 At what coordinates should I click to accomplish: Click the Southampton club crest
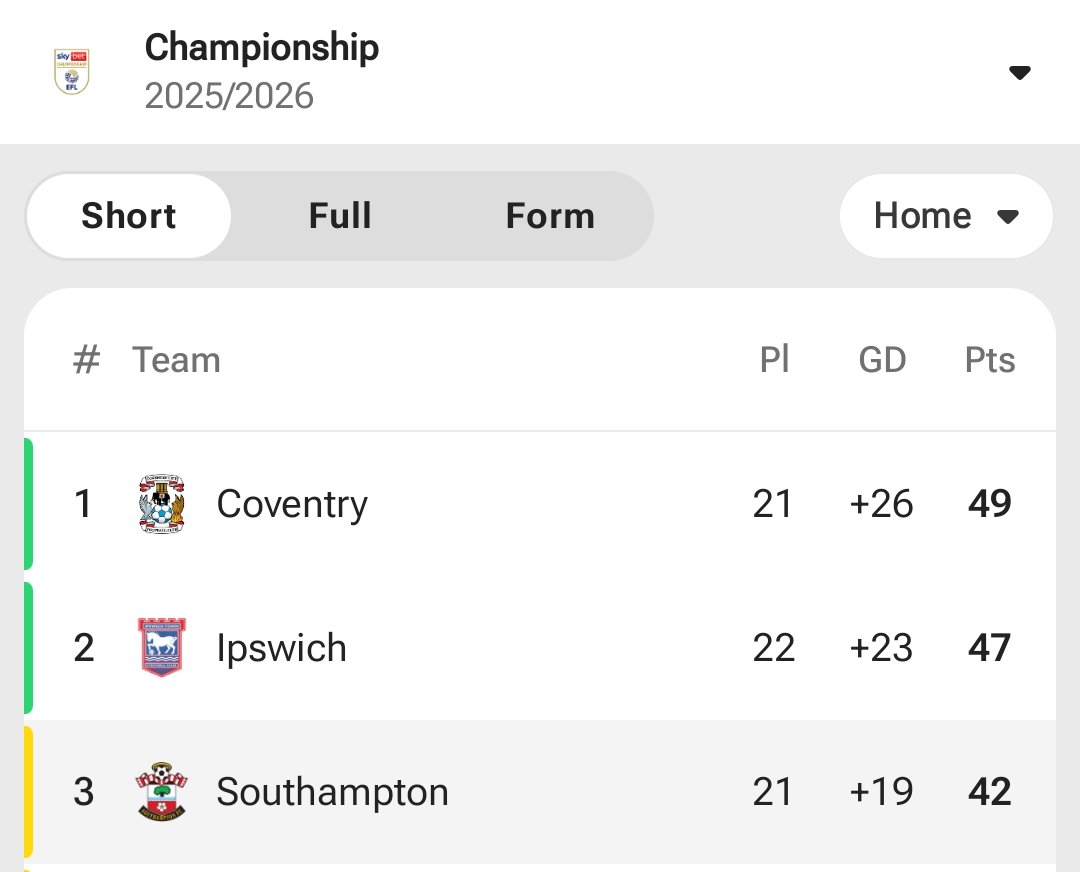161,792
